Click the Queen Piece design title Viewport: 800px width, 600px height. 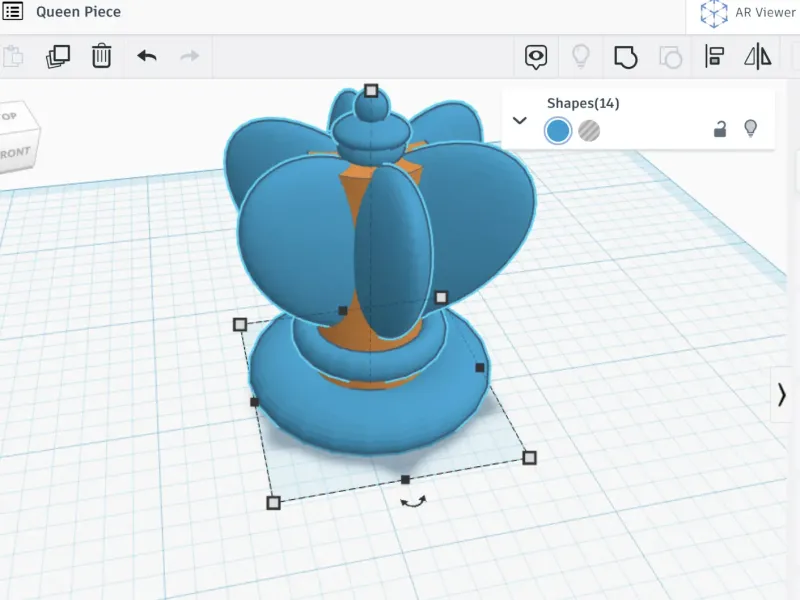[78, 12]
